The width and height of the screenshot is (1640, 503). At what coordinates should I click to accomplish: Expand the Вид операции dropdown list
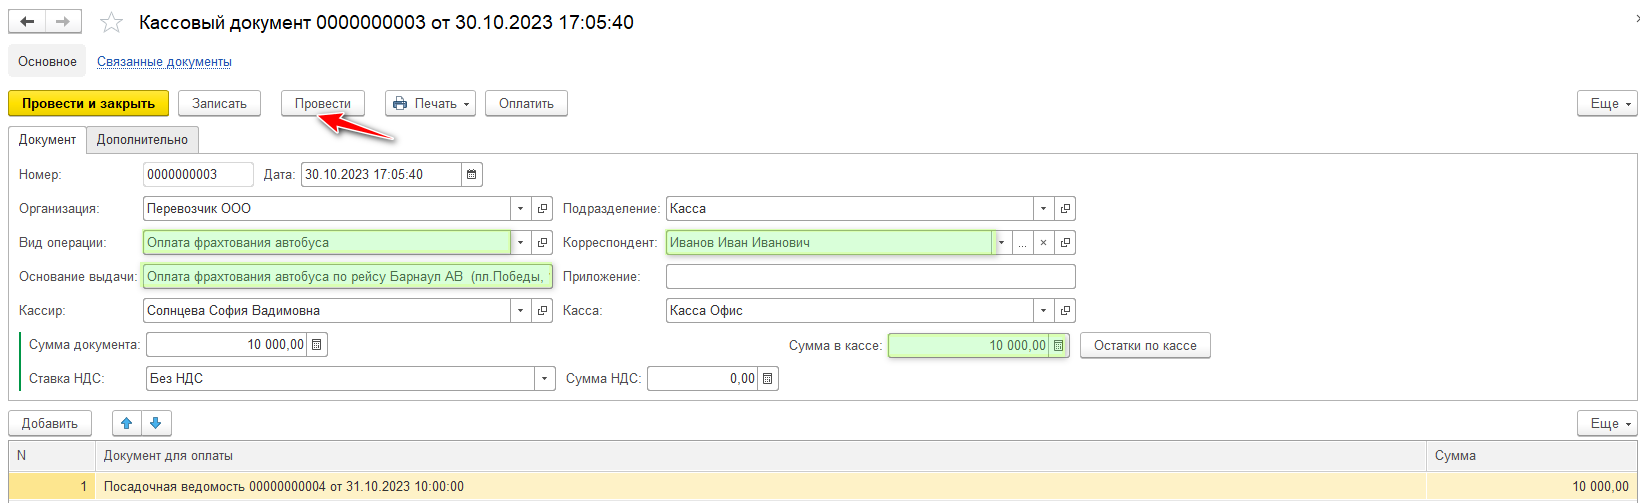click(x=520, y=243)
